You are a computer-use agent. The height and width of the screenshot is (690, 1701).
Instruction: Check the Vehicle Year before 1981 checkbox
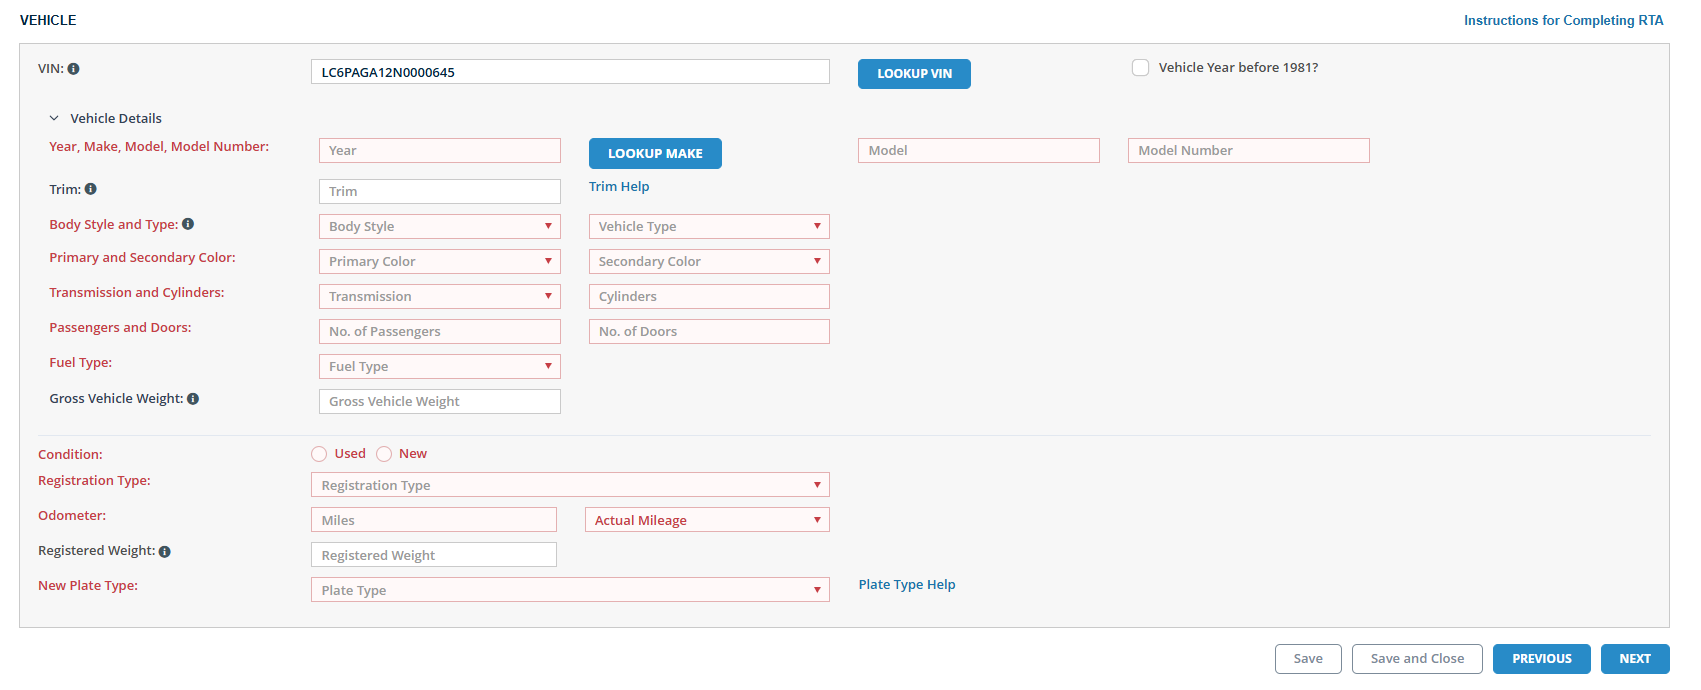[1140, 68]
